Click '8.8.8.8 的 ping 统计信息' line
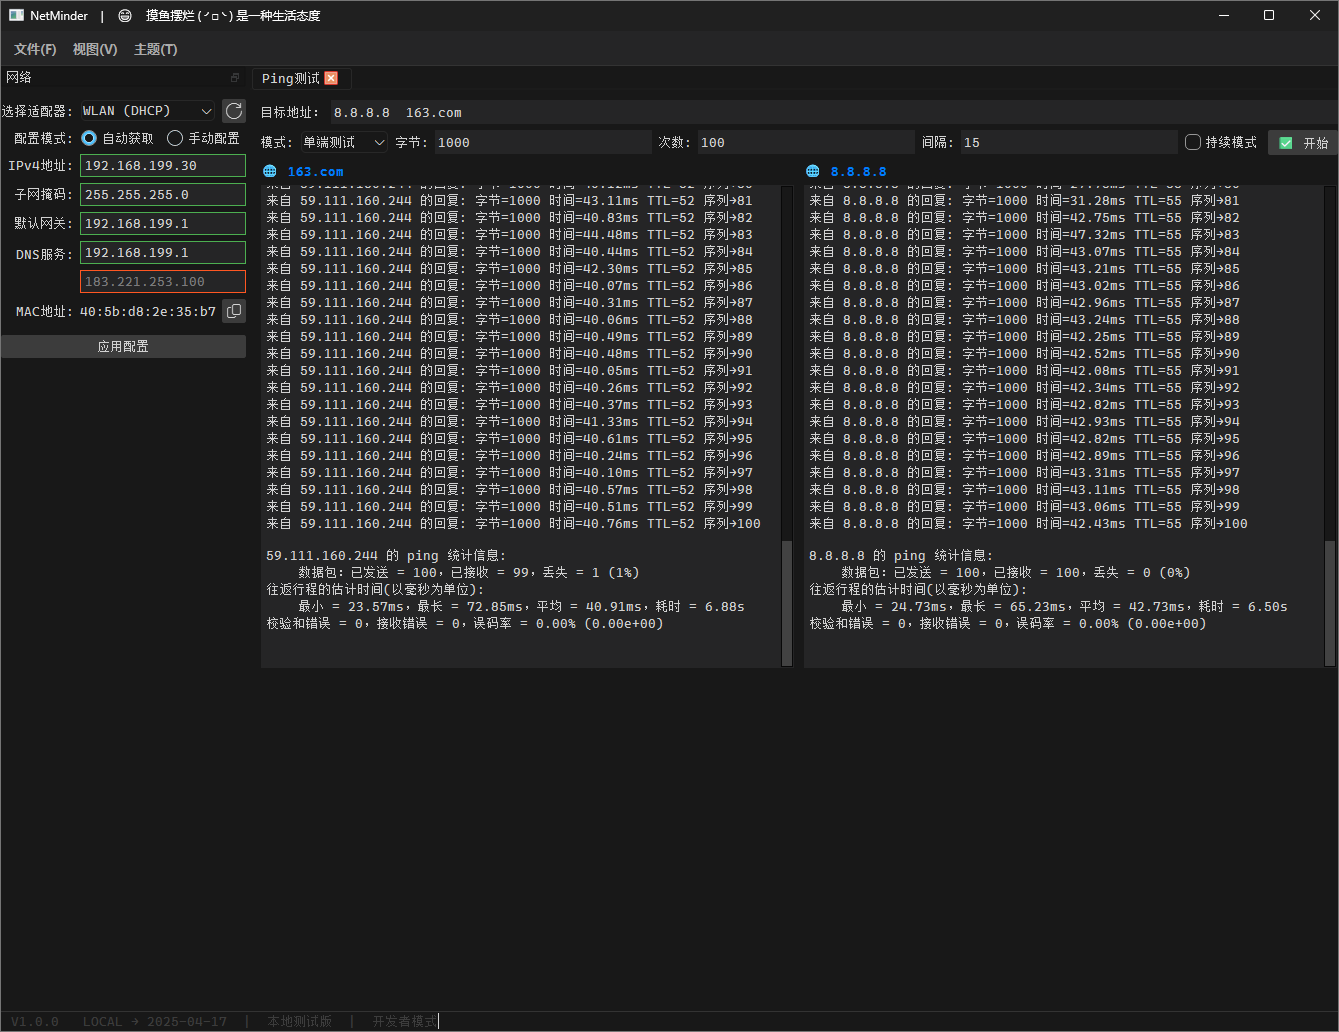 click(901, 555)
